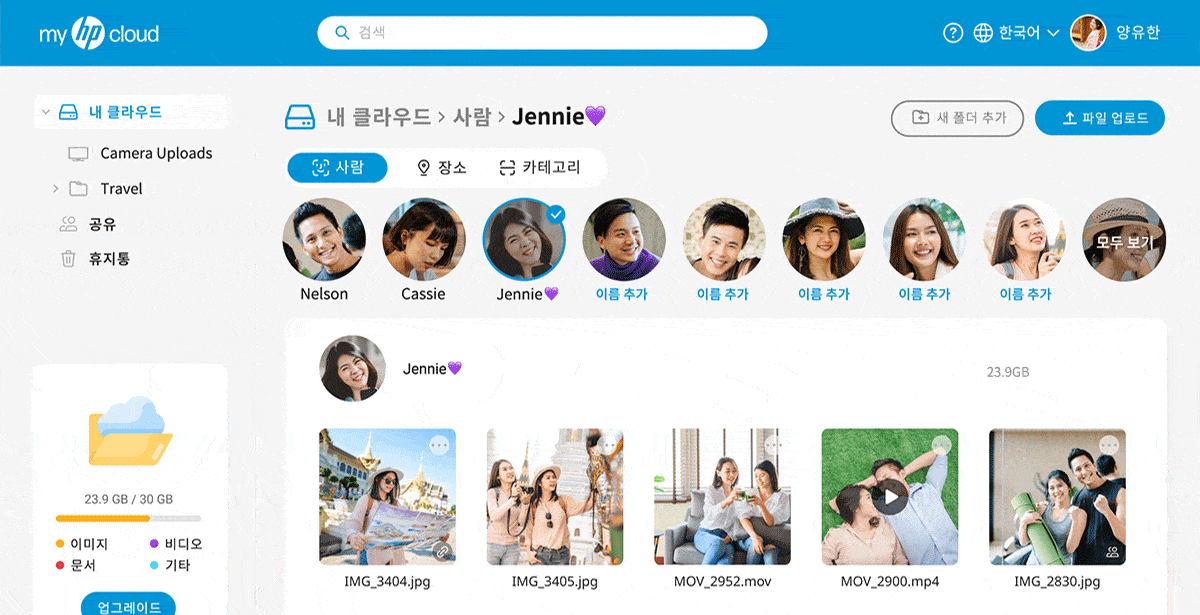This screenshot has height=615, width=1200.
Task: Expand the Travel folder
Action: click(55, 189)
